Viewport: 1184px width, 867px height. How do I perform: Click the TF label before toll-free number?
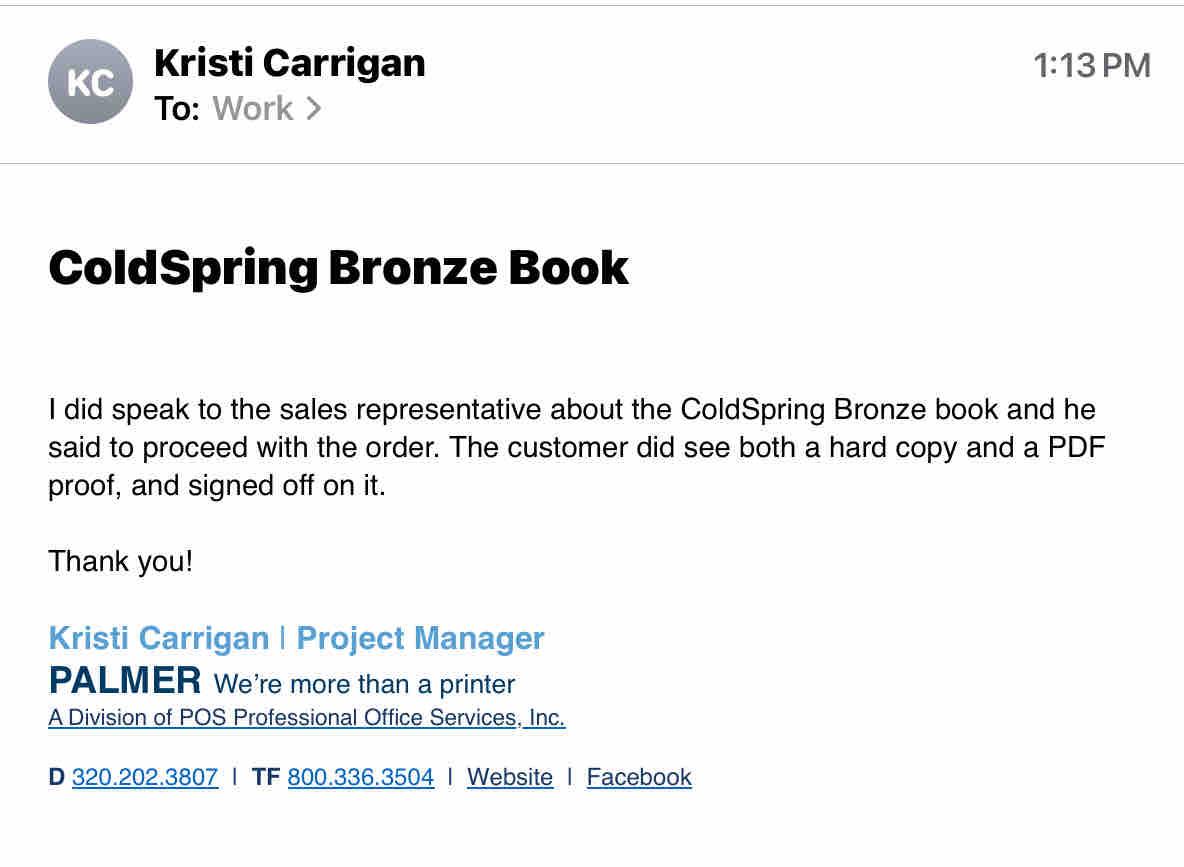coord(265,777)
